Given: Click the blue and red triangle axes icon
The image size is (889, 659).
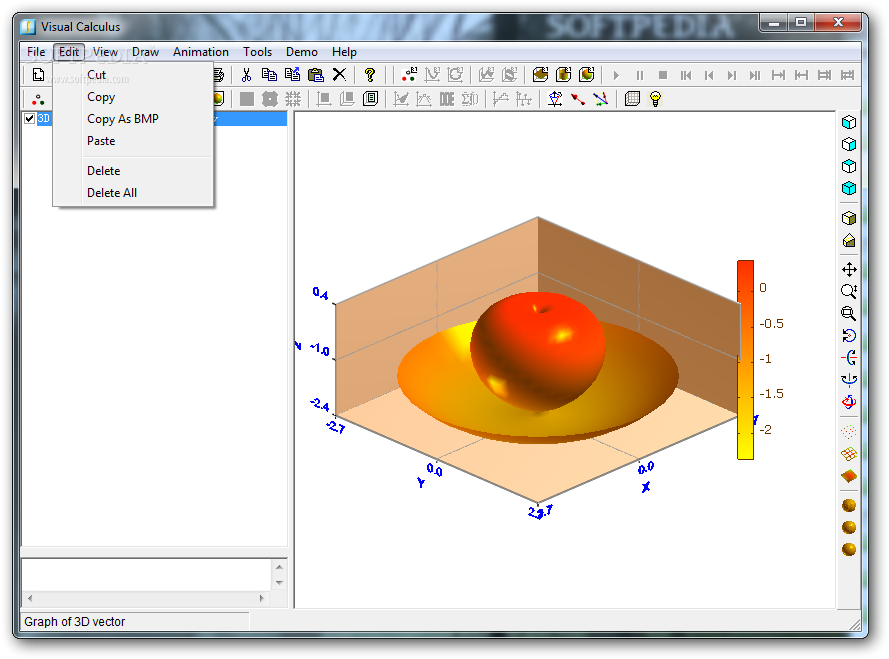Looking at the screenshot, I should (x=555, y=99).
